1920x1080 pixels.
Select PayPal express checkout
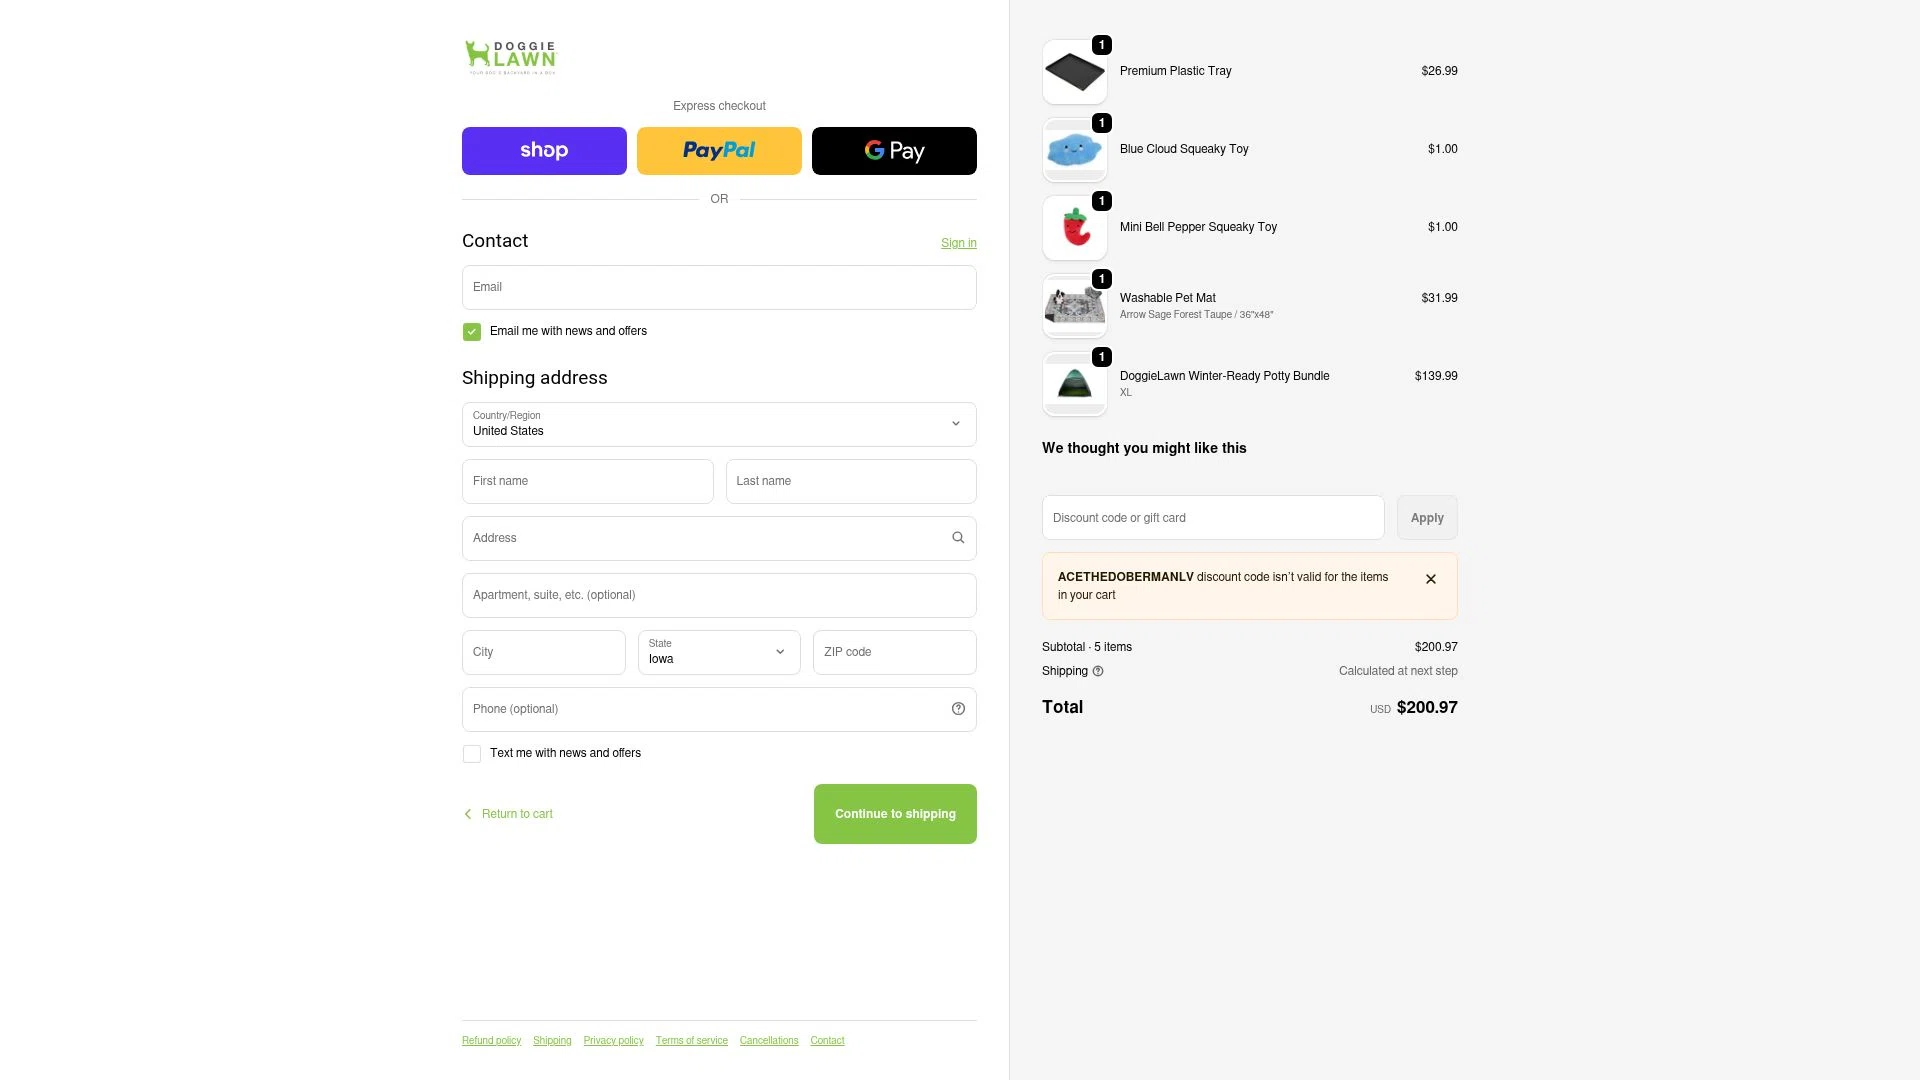pyautogui.click(x=718, y=150)
